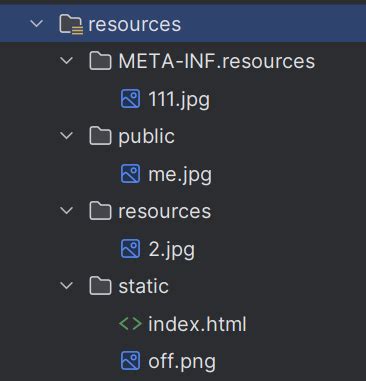Collapse the public folder chevron

67,136
